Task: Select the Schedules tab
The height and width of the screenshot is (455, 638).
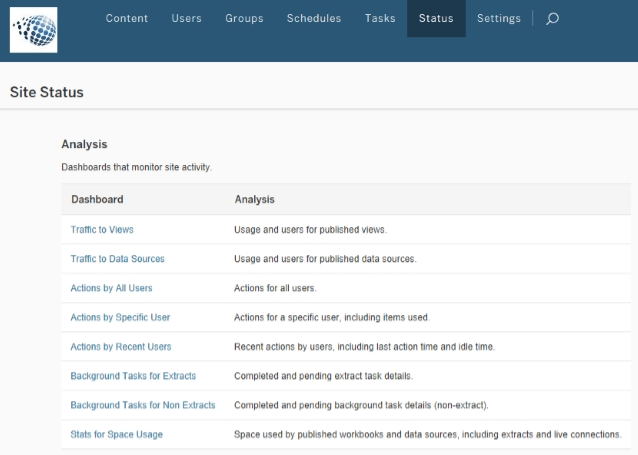Action: pos(313,18)
